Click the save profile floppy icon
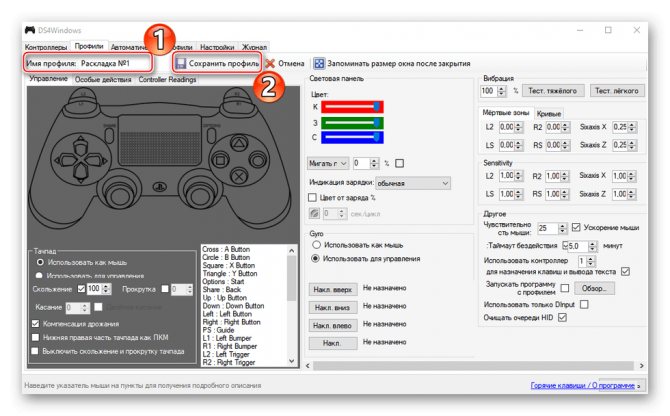This screenshot has width=670, height=416. [181, 64]
